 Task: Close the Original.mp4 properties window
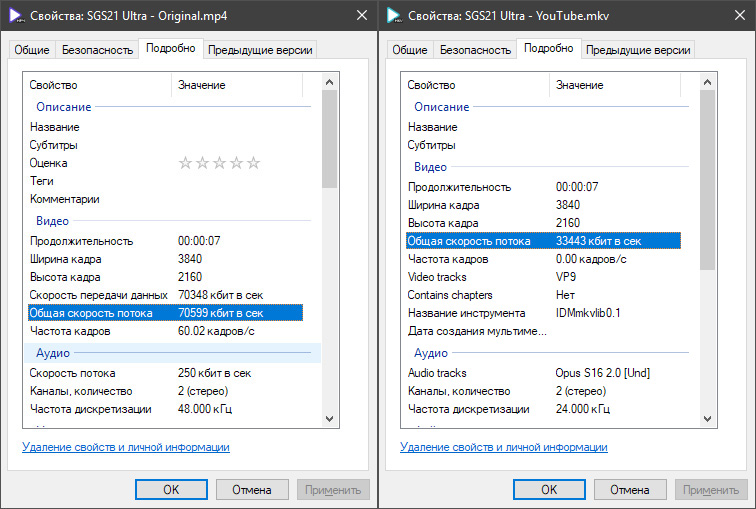tap(357, 15)
